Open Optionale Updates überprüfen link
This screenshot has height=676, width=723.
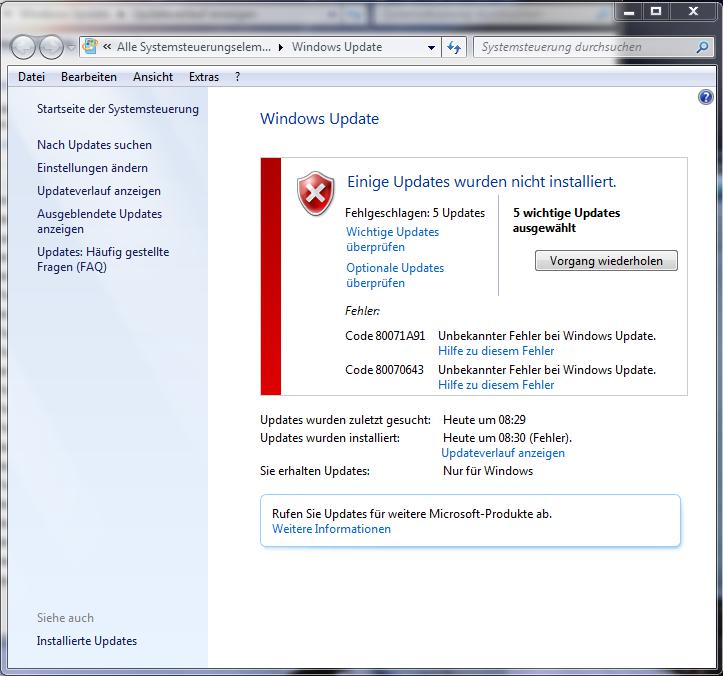pos(395,275)
